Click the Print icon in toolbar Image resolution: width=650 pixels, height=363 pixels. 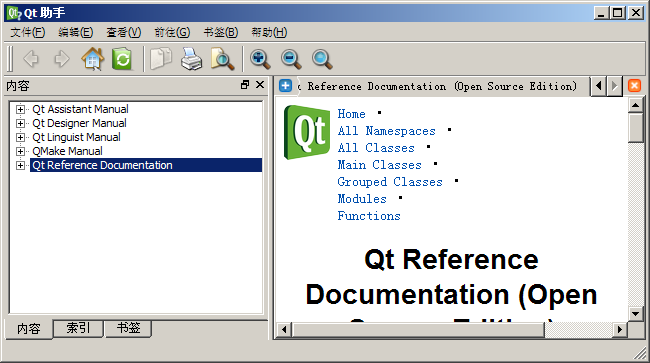point(192,59)
